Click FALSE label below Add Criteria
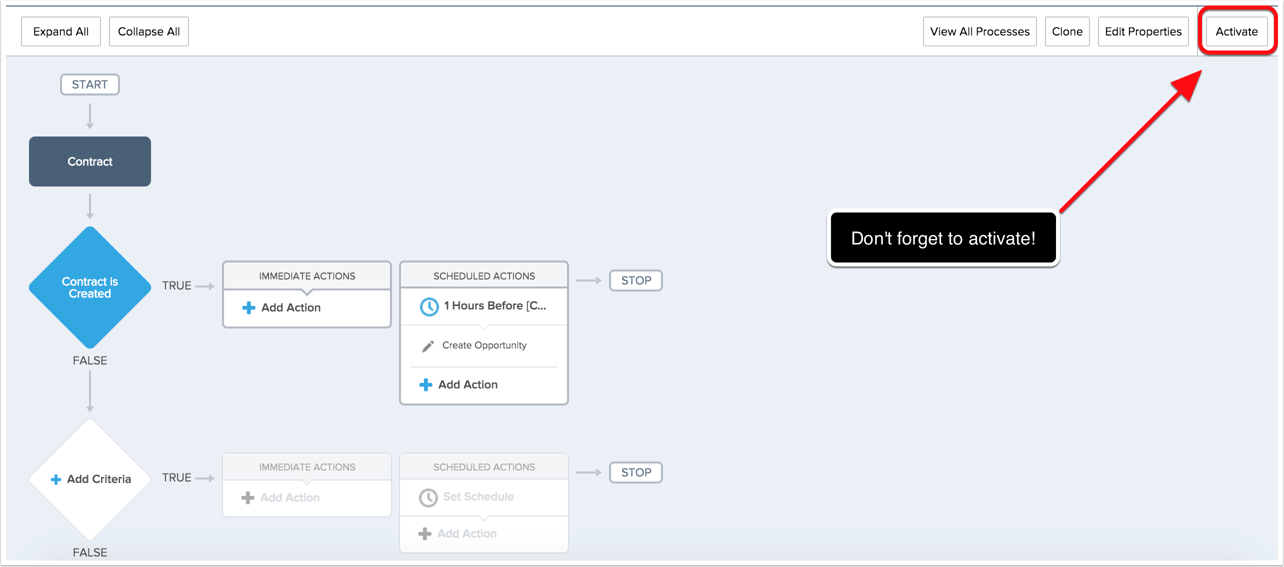The height and width of the screenshot is (567, 1284). pos(90,552)
